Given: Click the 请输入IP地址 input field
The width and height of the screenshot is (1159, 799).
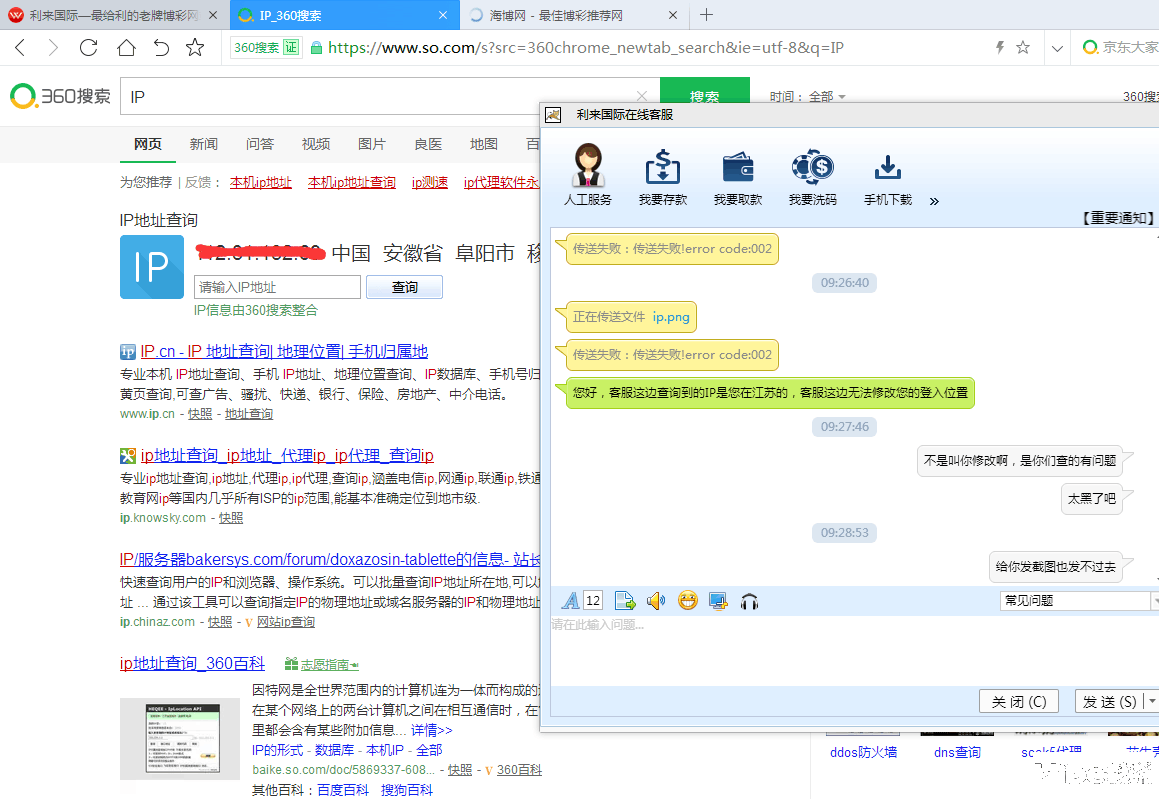Looking at the screenshot, I should (x=277, y=288).
